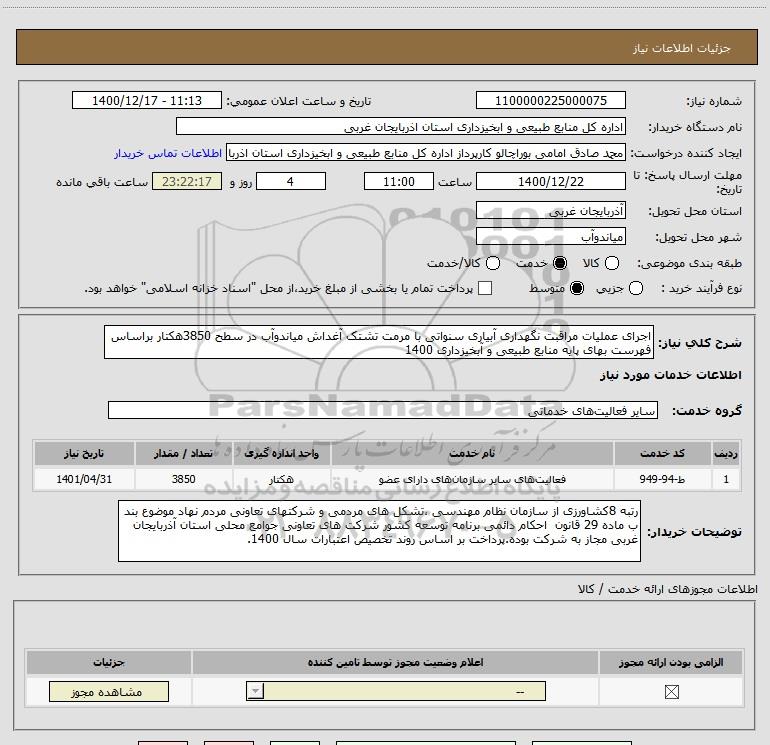Click the remaining time field 23:22:17
Screen dimensions: 770x745
tap(187, 182)
